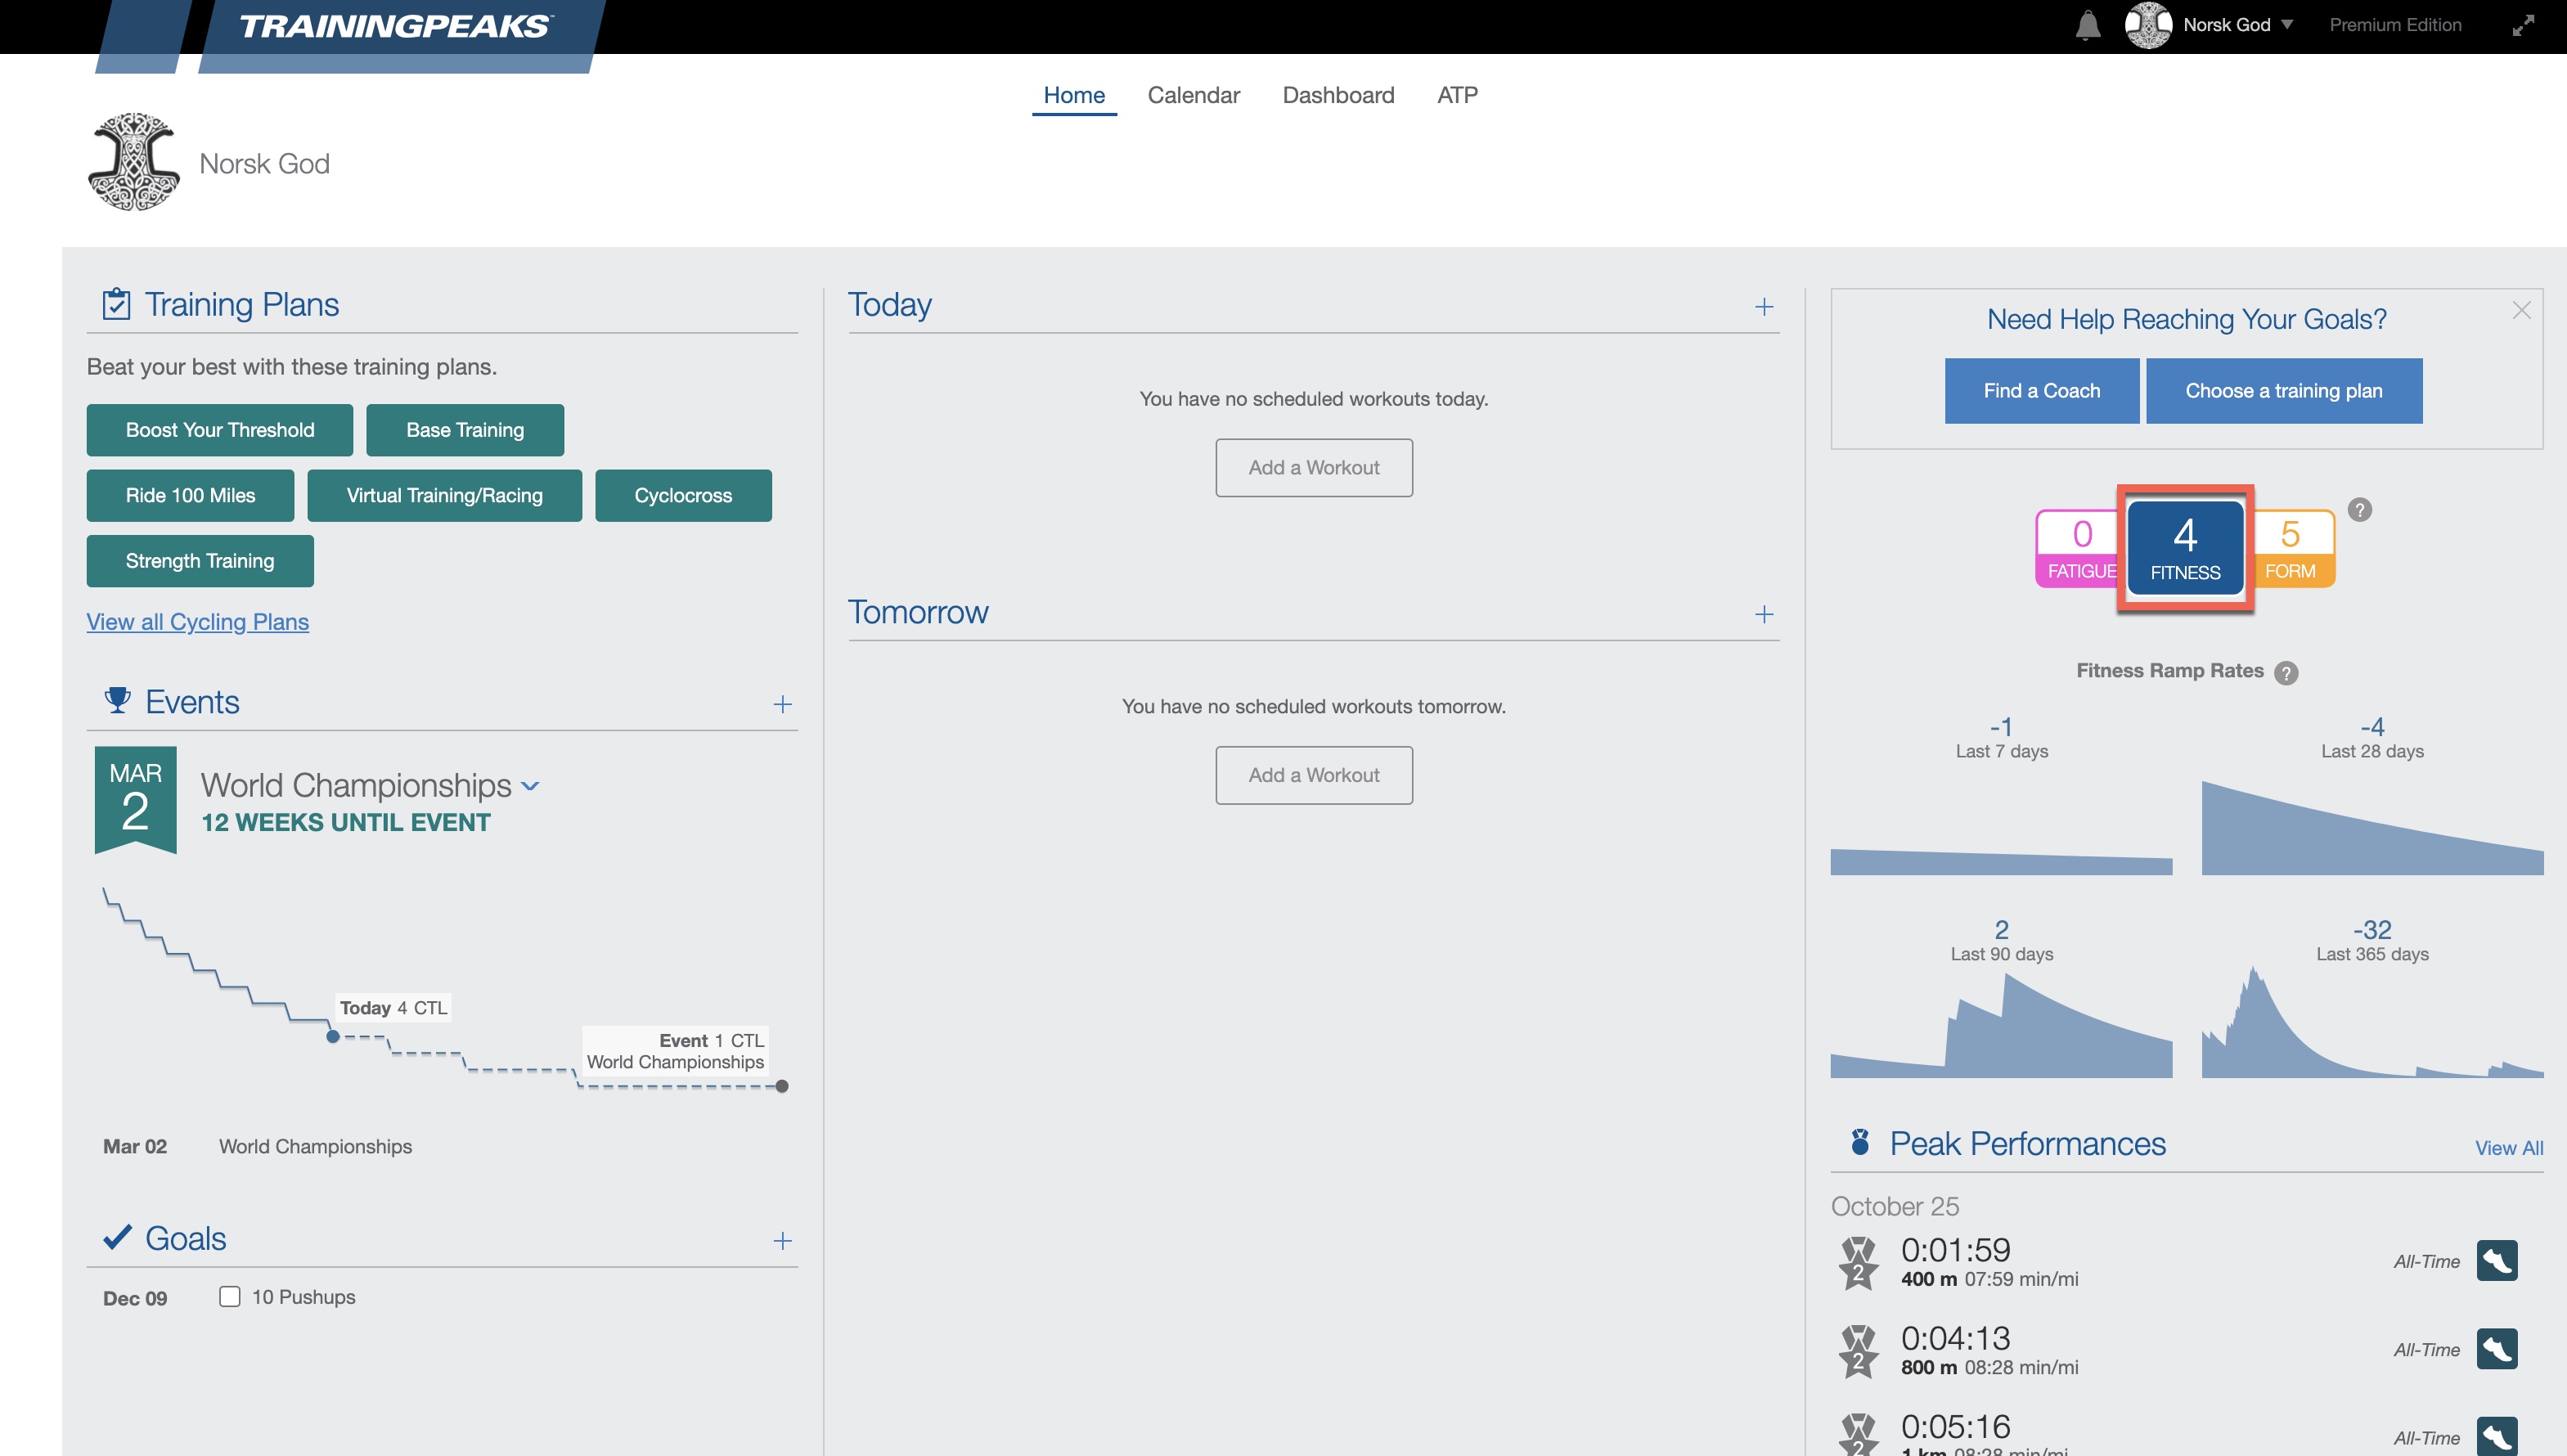Add a new event with plus icon

click(x=782, y=704)
